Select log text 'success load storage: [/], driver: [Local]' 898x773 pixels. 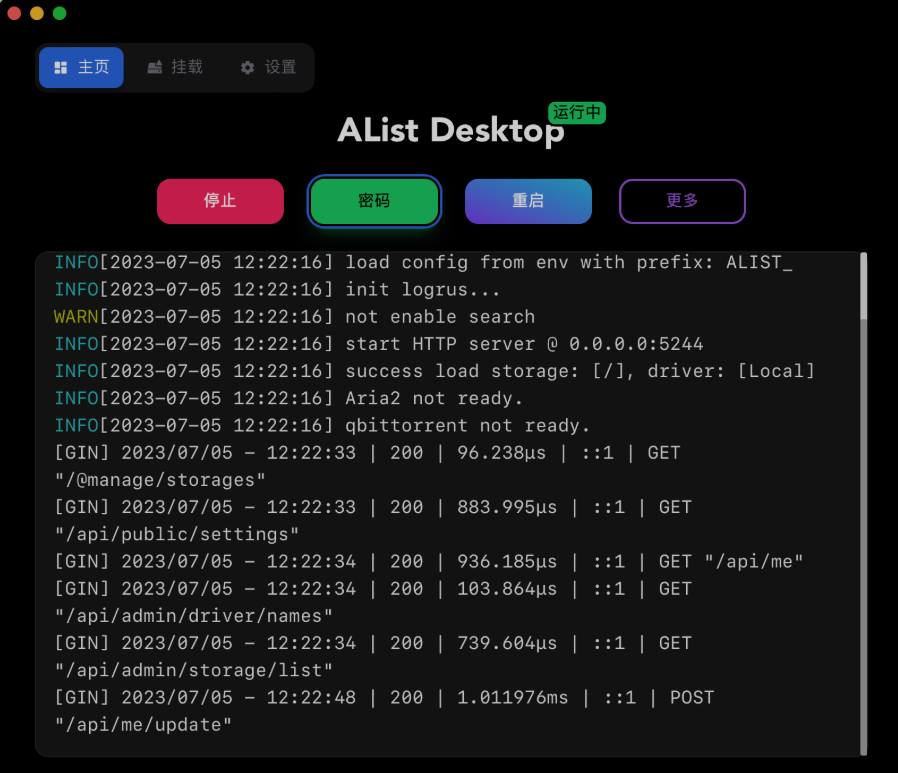[580, 371]
